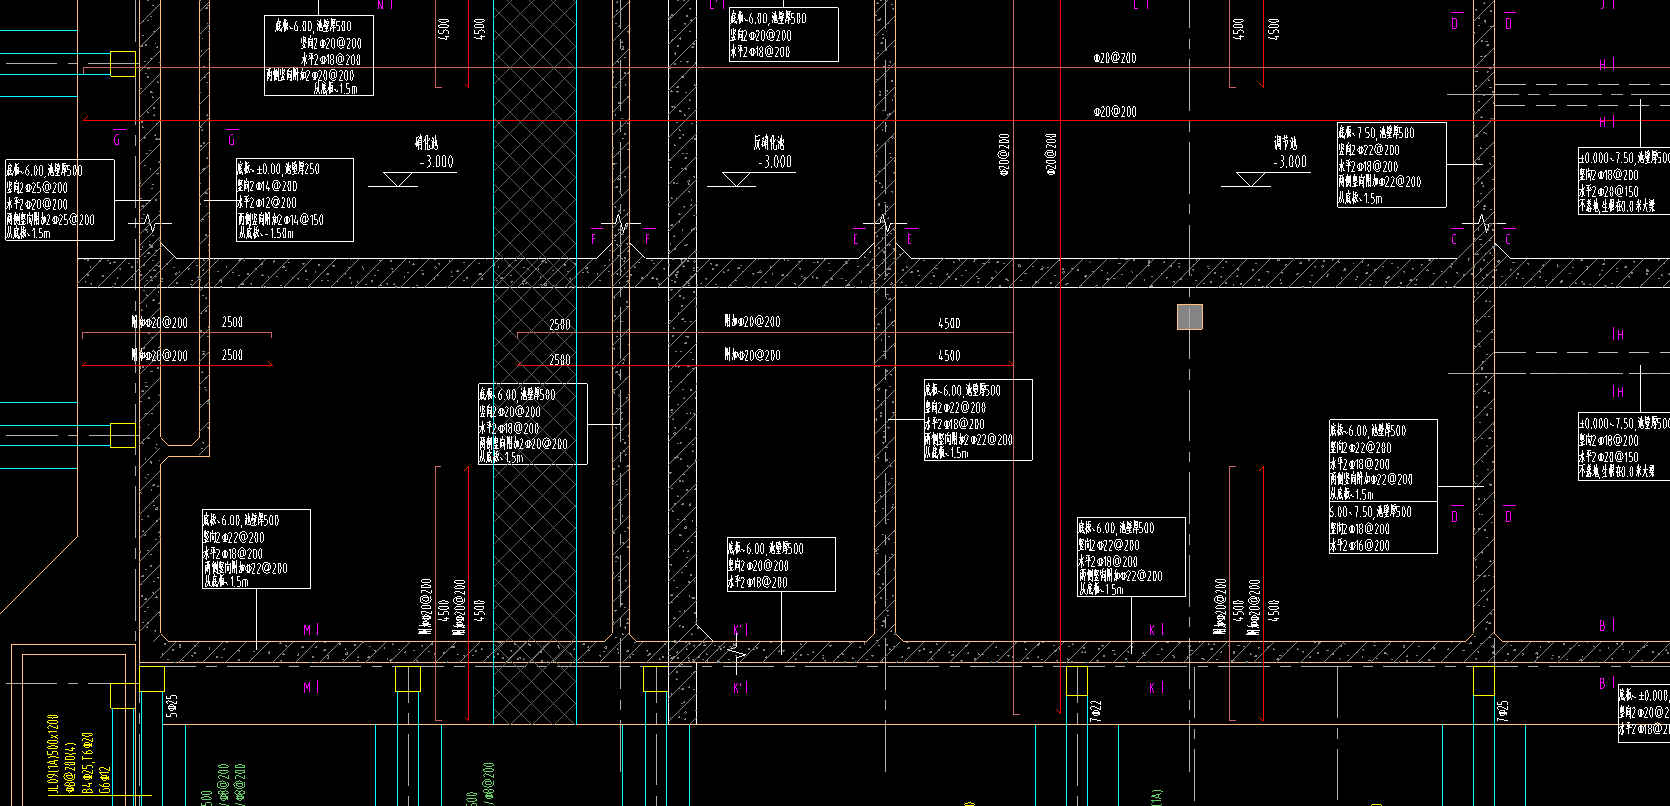Click the -3.000 elevation under 反硝化池

point(775,162)
